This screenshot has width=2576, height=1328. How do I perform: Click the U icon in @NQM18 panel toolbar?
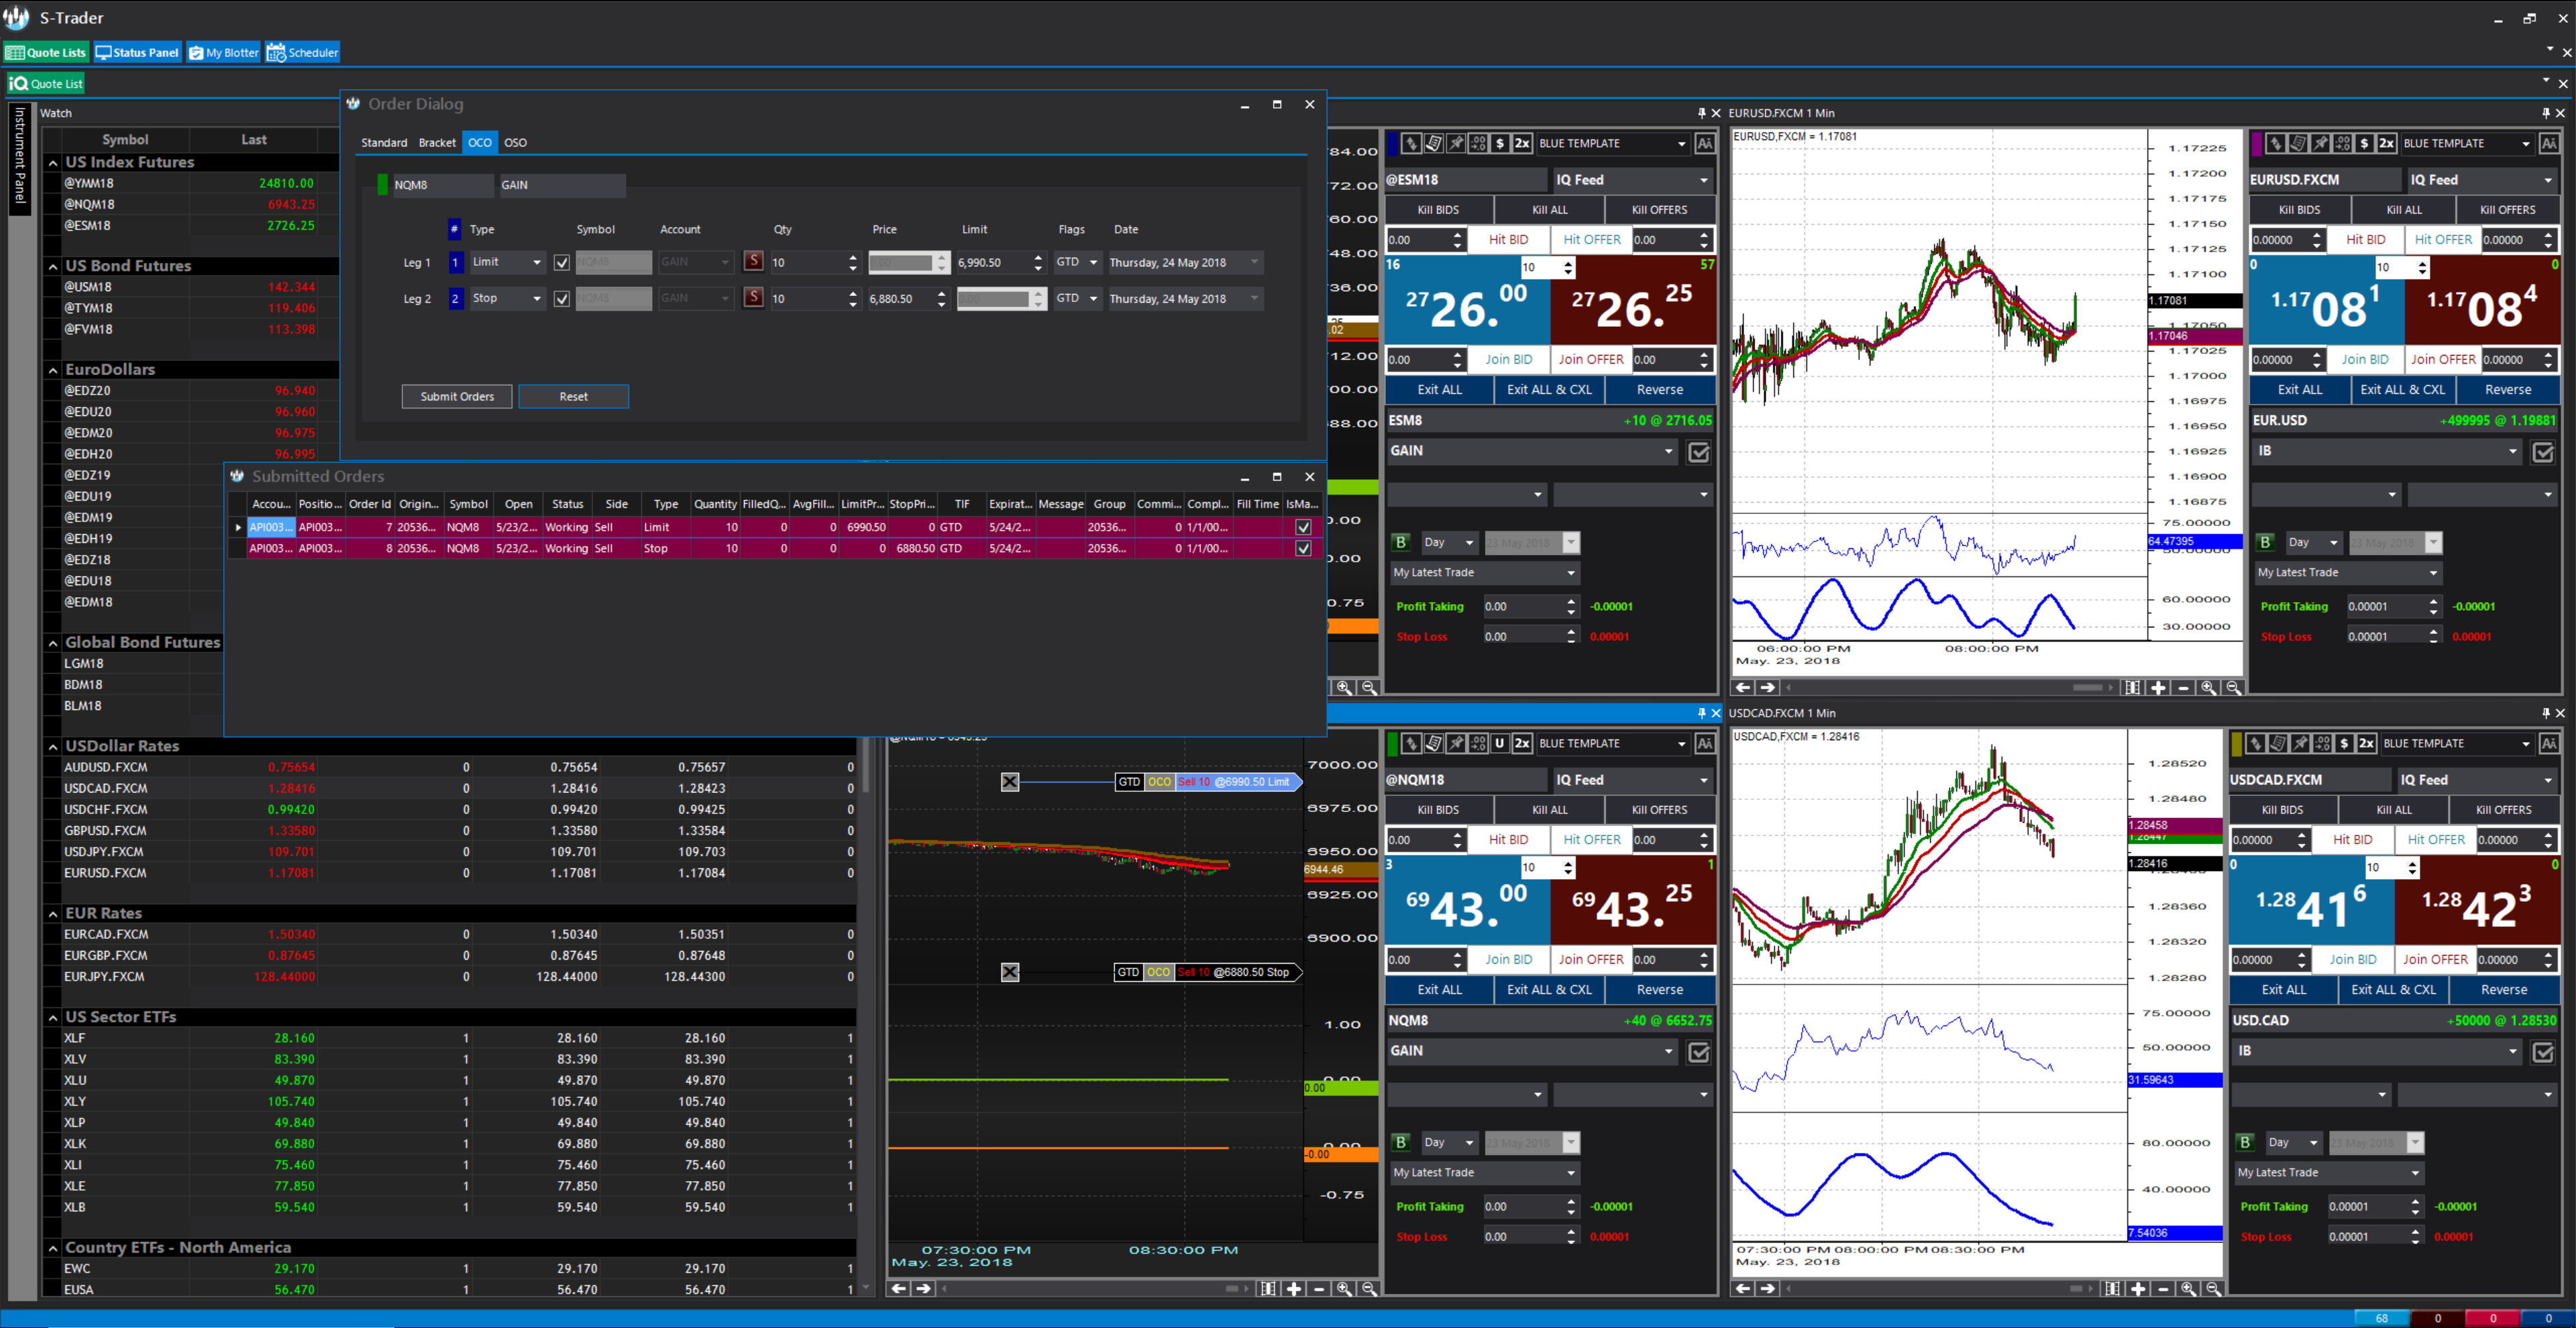click(1500, 744)
